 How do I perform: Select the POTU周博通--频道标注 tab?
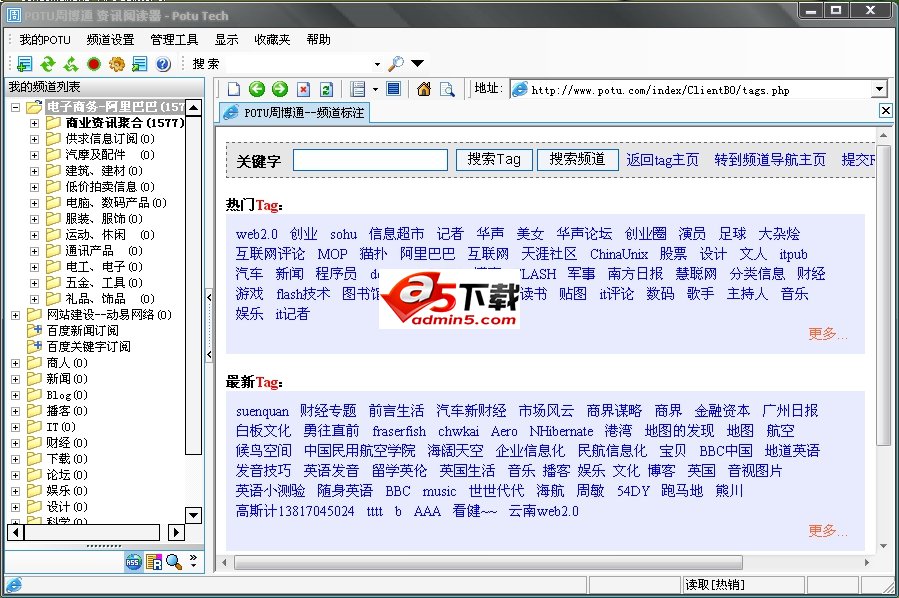click(x=295, y=112)
